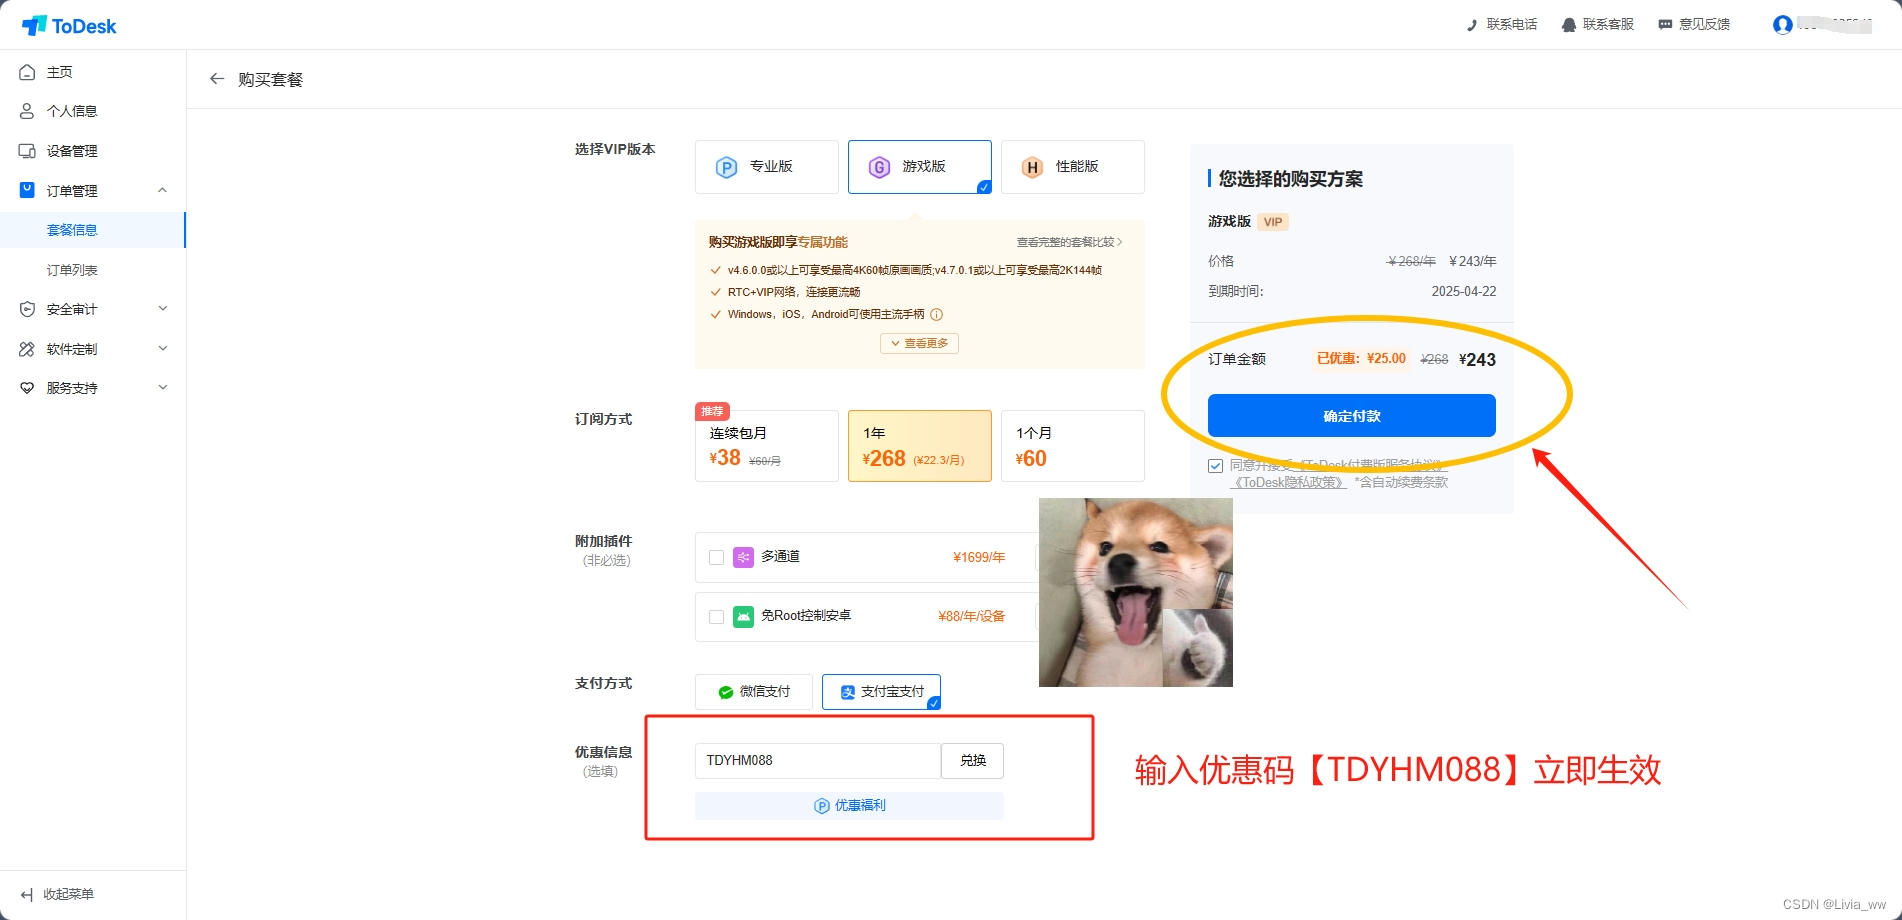Expand the 软件定制 chevron
Image resolution: width=1902 pixels, height=920 pixels.
(x=162, y=349)
